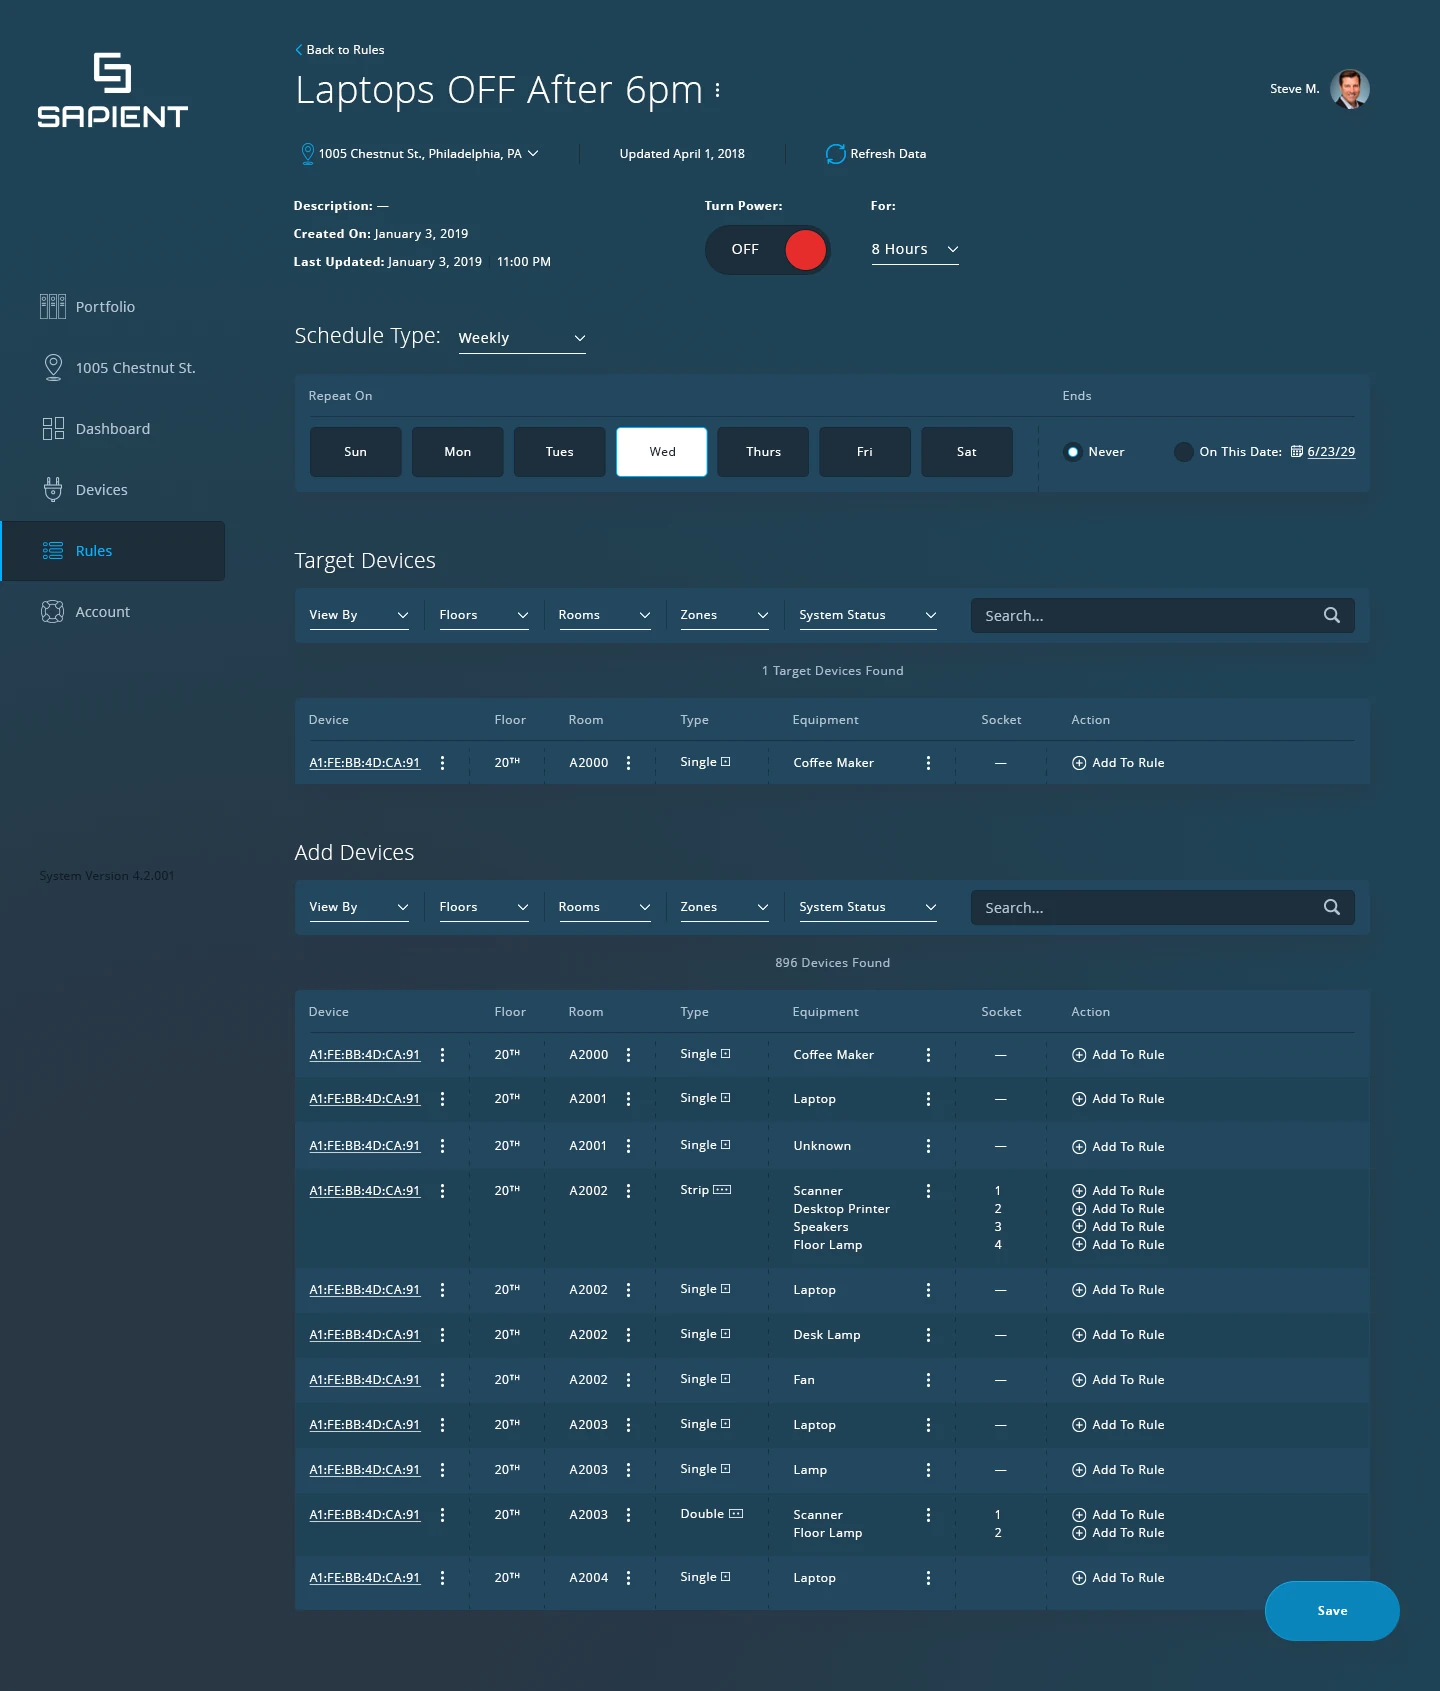Click the search magnifier in Target Devices
Image resolution: width=1440 pixels, height=1691 pixels.
tap(1331, 615)
